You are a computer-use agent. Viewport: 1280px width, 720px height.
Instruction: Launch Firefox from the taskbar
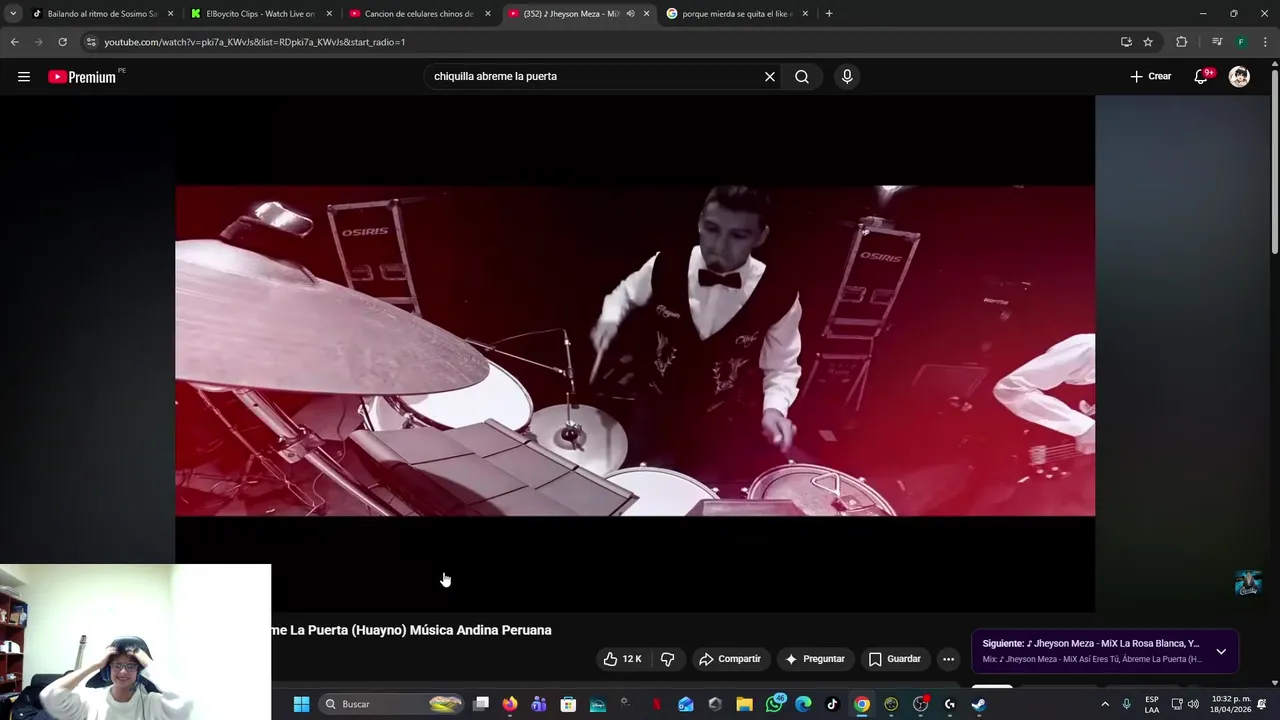click(510, 704)
